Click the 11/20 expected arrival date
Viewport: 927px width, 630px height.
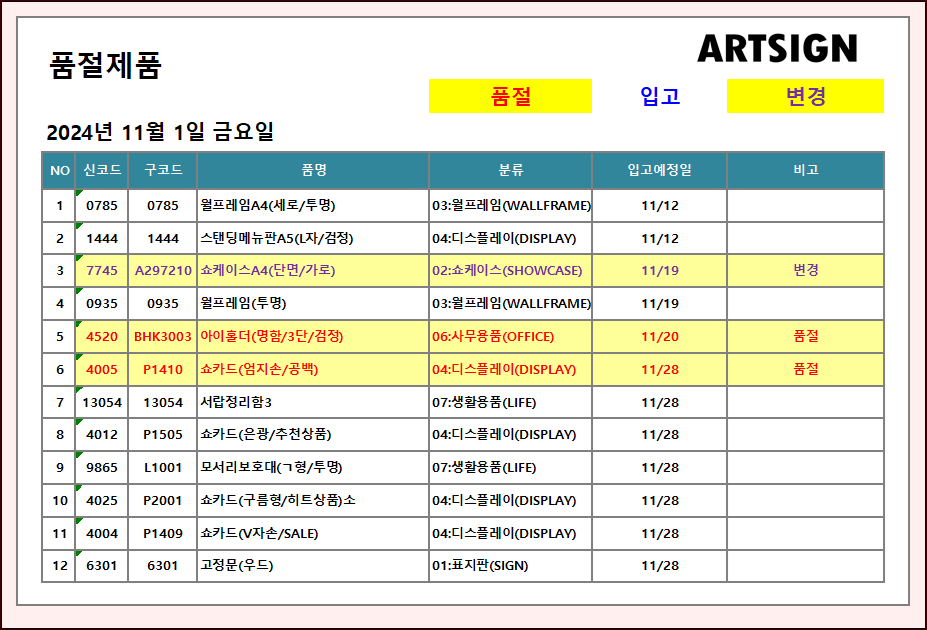659,336
